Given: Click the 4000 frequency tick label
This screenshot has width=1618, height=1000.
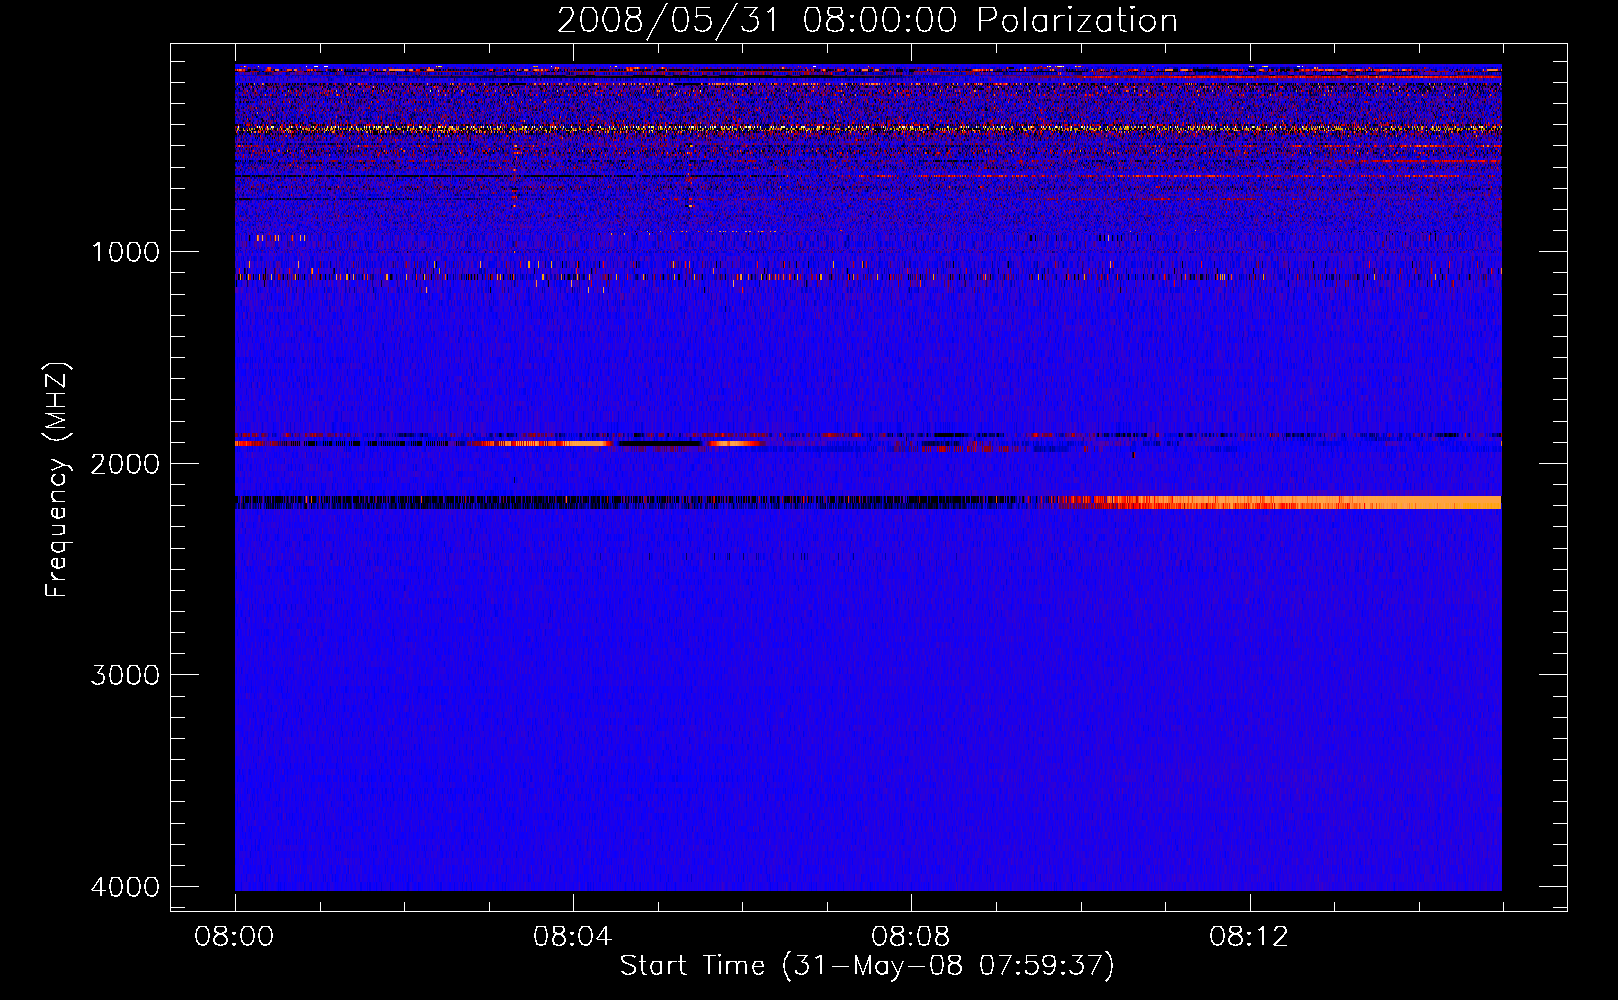Looking at the screenshot, I should click(x=125, y=887).
